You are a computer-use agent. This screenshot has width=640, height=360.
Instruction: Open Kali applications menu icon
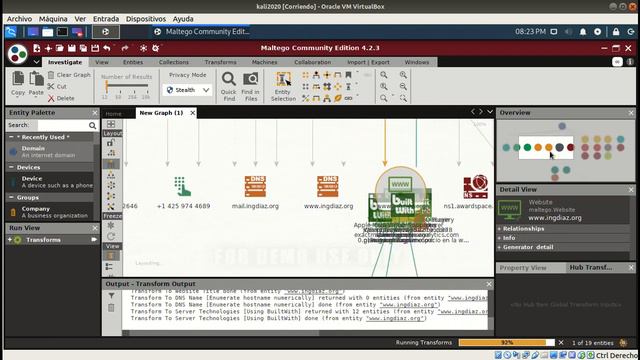click(x=11, y=31)
